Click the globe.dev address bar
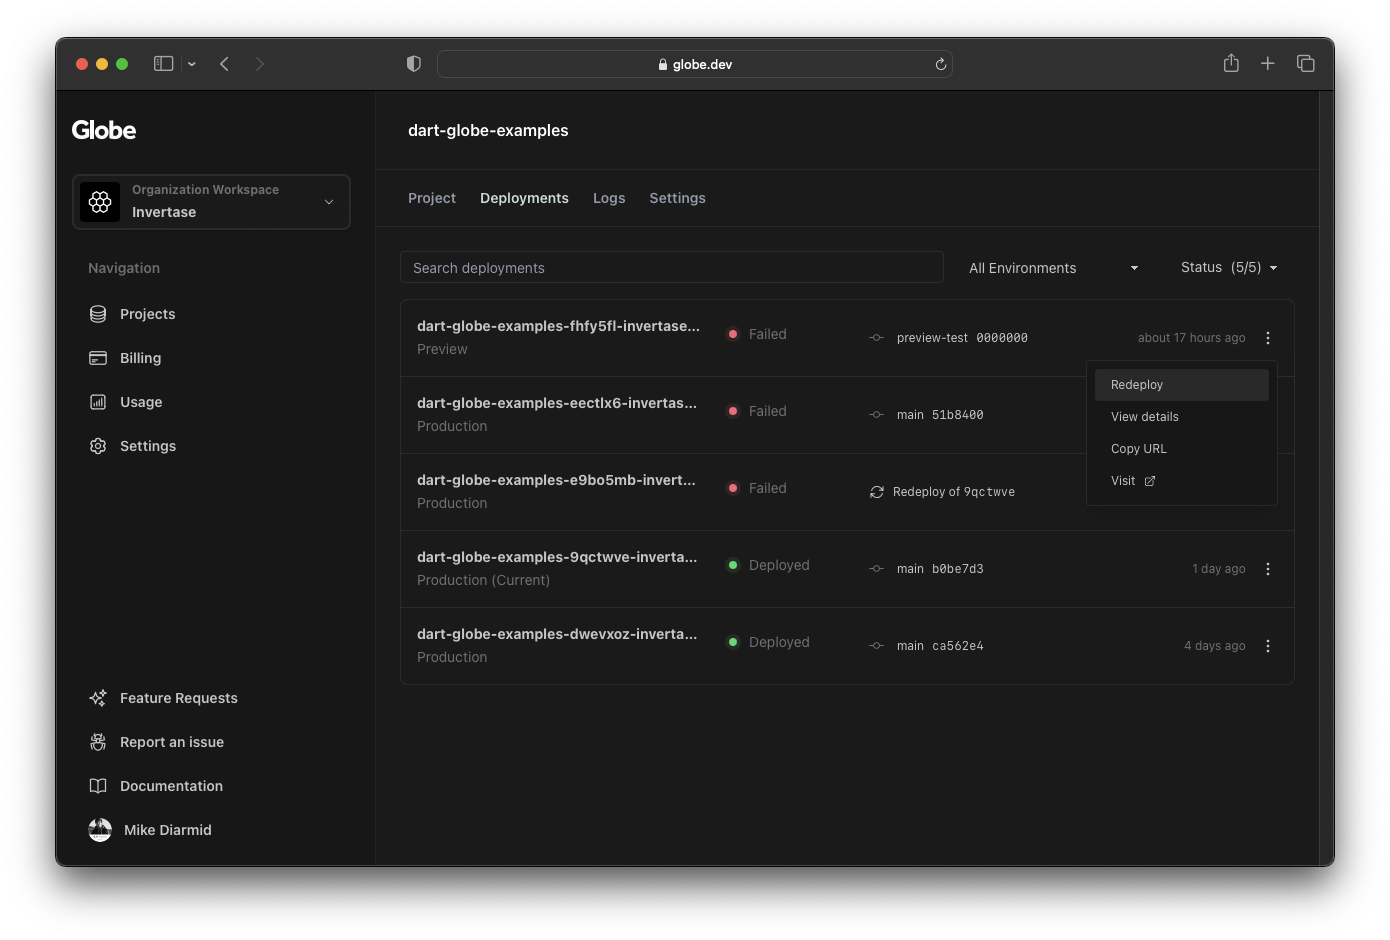Screen dimensions: 1390x940 pos(695,64)
